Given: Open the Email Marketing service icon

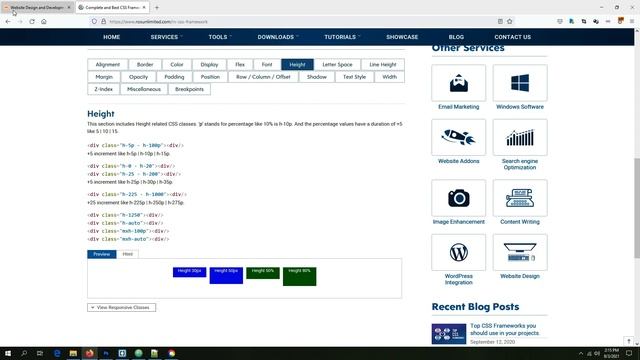Looking at the screenshot, I should click(458, 83).
